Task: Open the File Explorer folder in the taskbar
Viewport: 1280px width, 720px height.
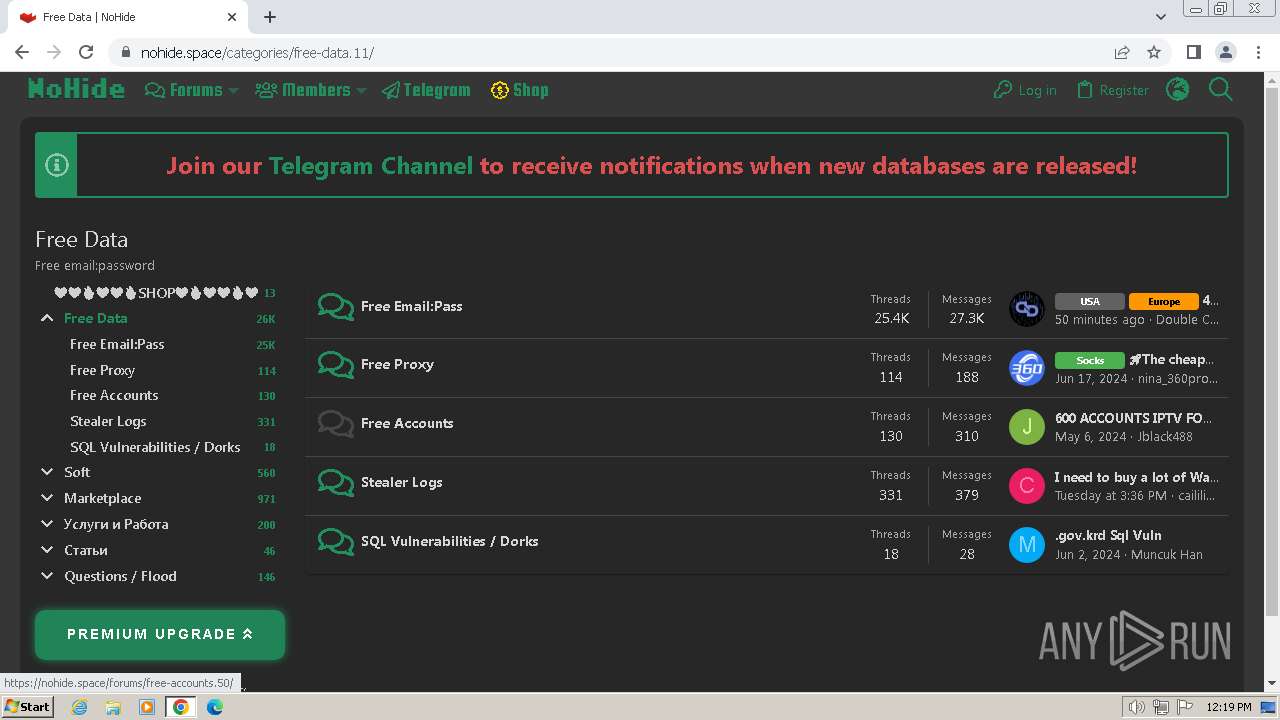Action: (x=113, y=707)
